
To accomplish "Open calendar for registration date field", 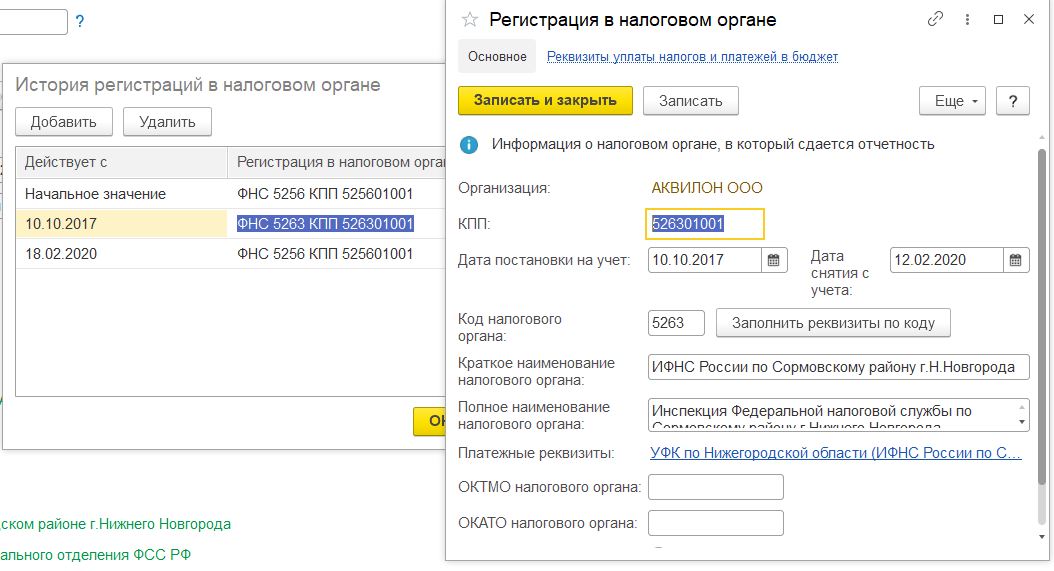I will [773, 260].
